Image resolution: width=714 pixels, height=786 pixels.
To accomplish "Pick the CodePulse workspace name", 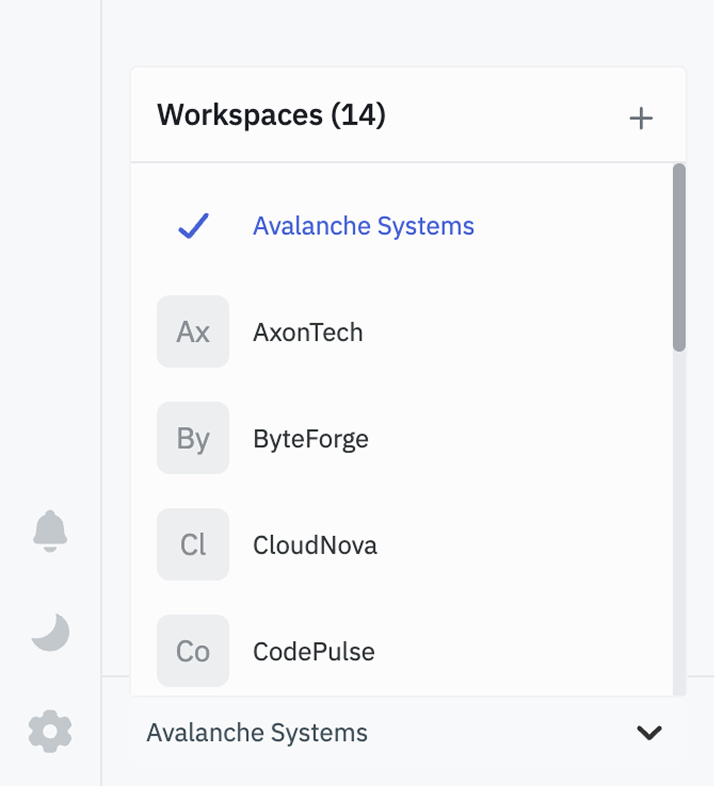I will click(314, 651).
